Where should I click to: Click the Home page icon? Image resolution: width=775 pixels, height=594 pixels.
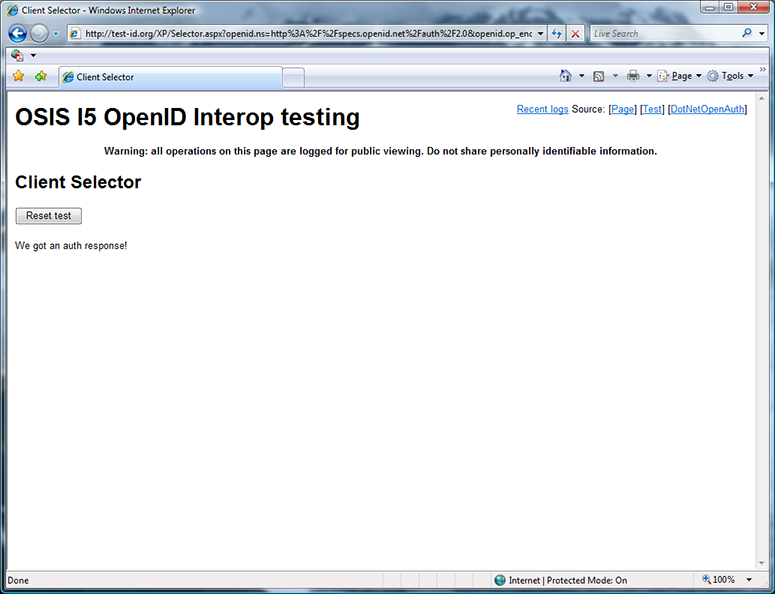coord(566,76)
